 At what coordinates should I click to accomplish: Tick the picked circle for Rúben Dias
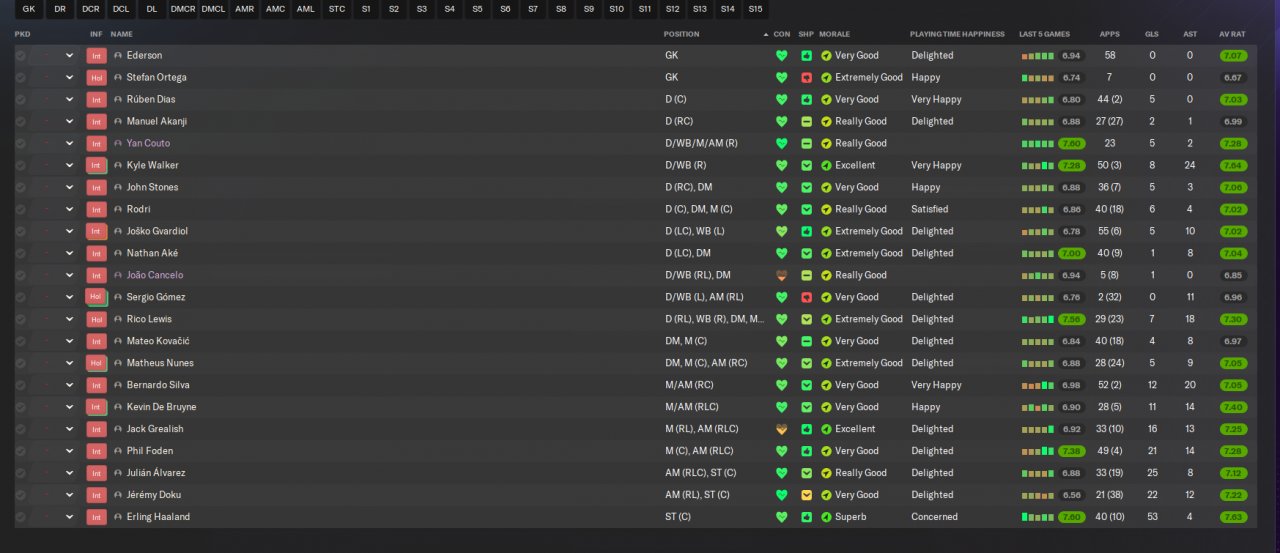point(20,100)
